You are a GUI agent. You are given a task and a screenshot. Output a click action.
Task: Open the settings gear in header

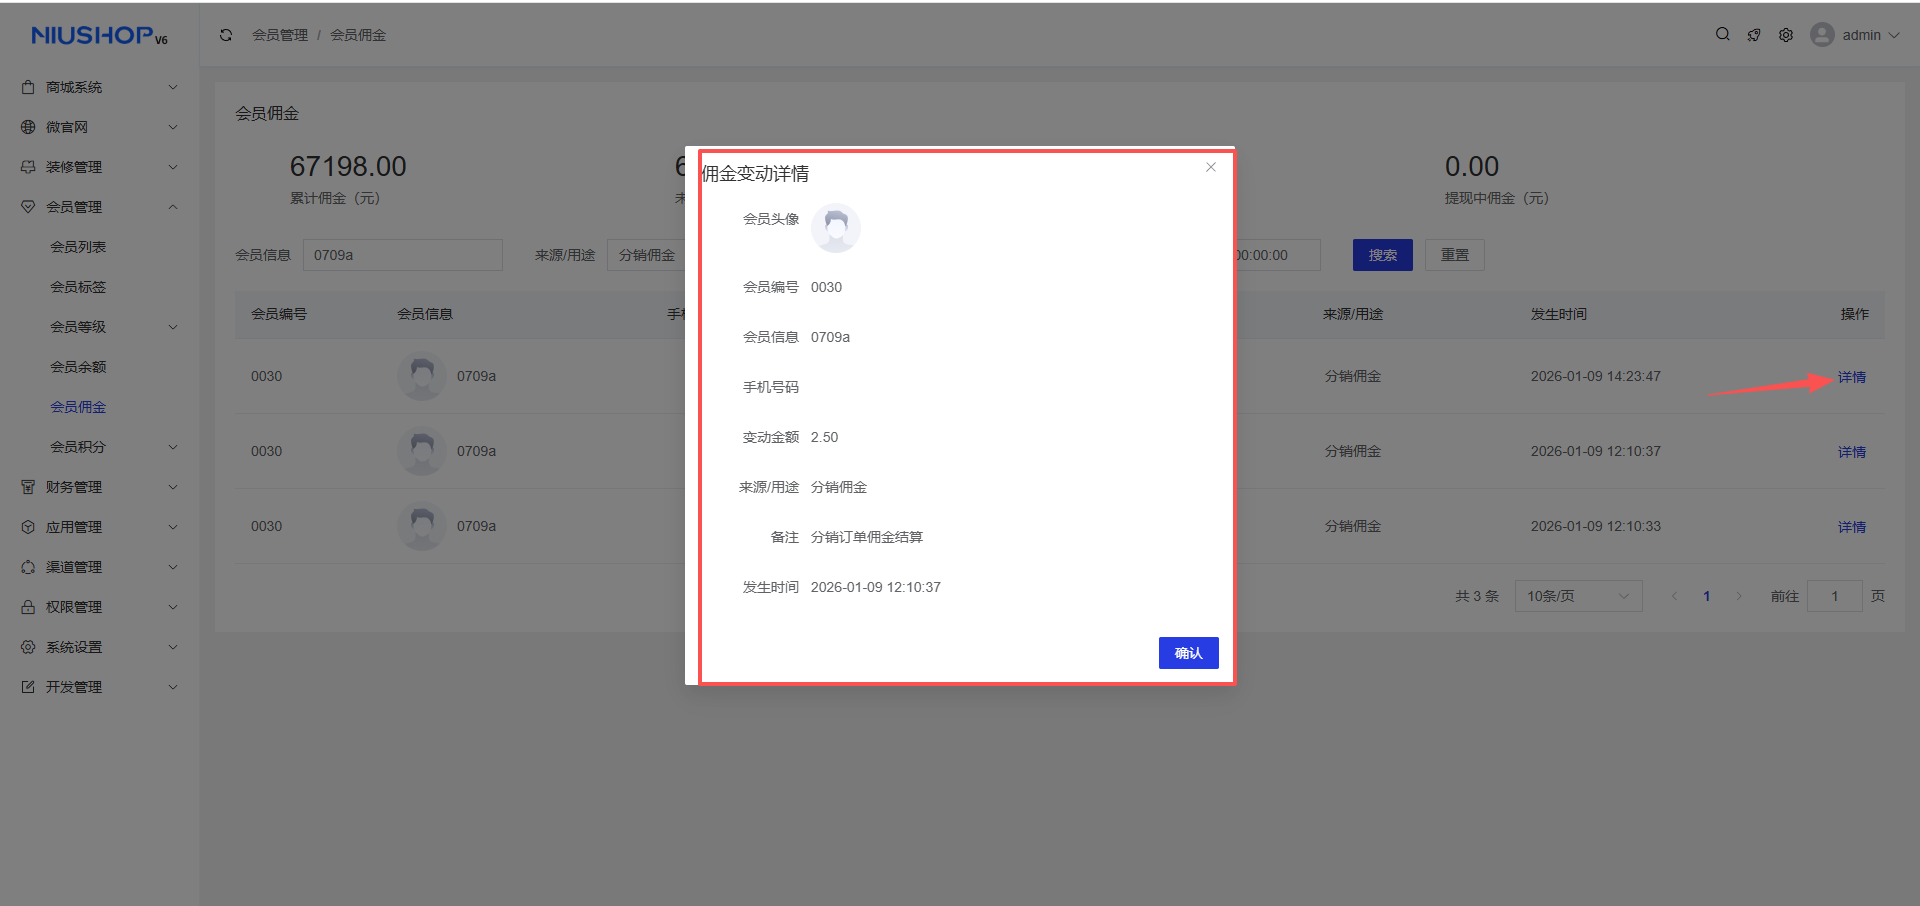point(1786,35)
